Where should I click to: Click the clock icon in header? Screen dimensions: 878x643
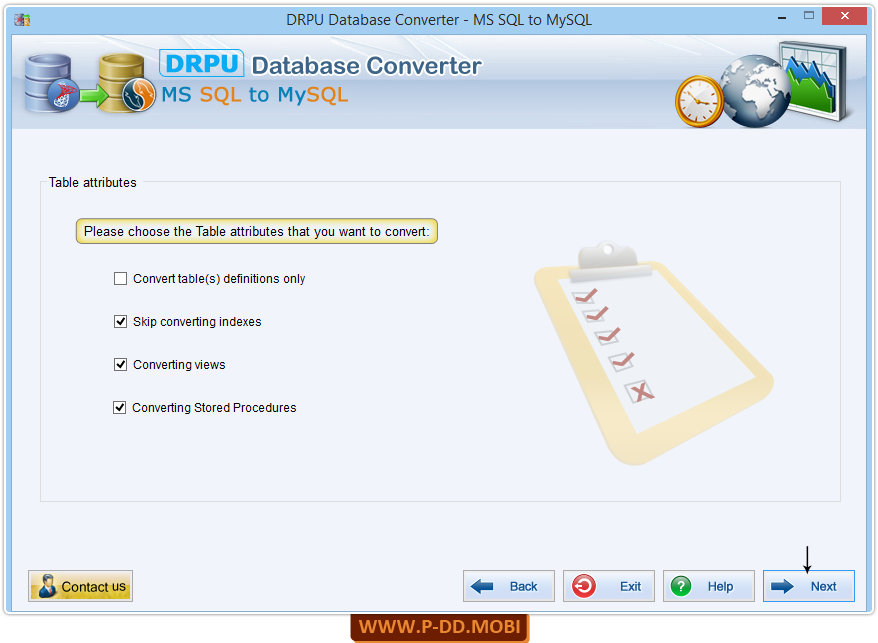pos(699,101)
